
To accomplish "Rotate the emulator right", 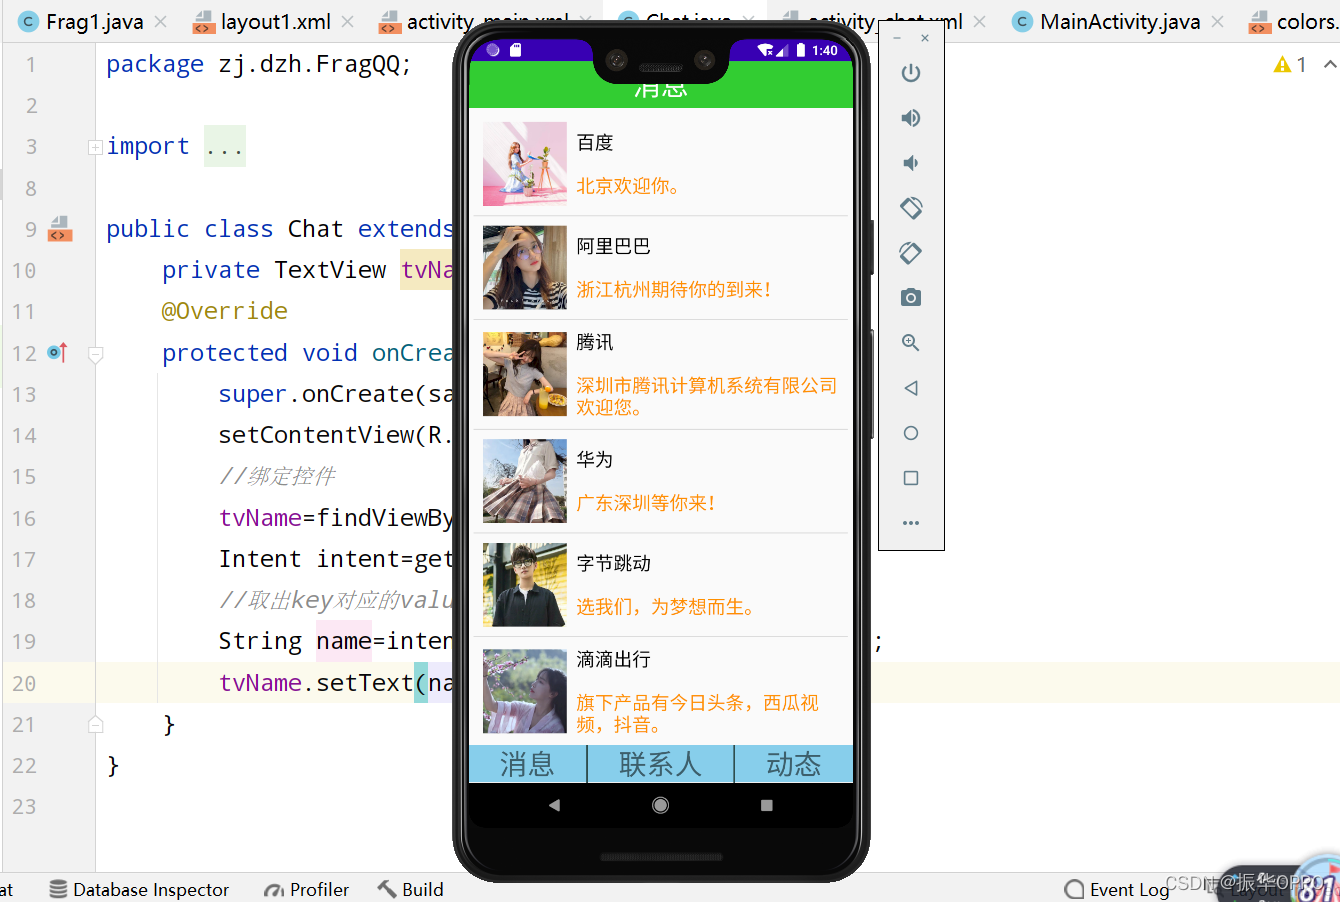I will pos(910,253).
